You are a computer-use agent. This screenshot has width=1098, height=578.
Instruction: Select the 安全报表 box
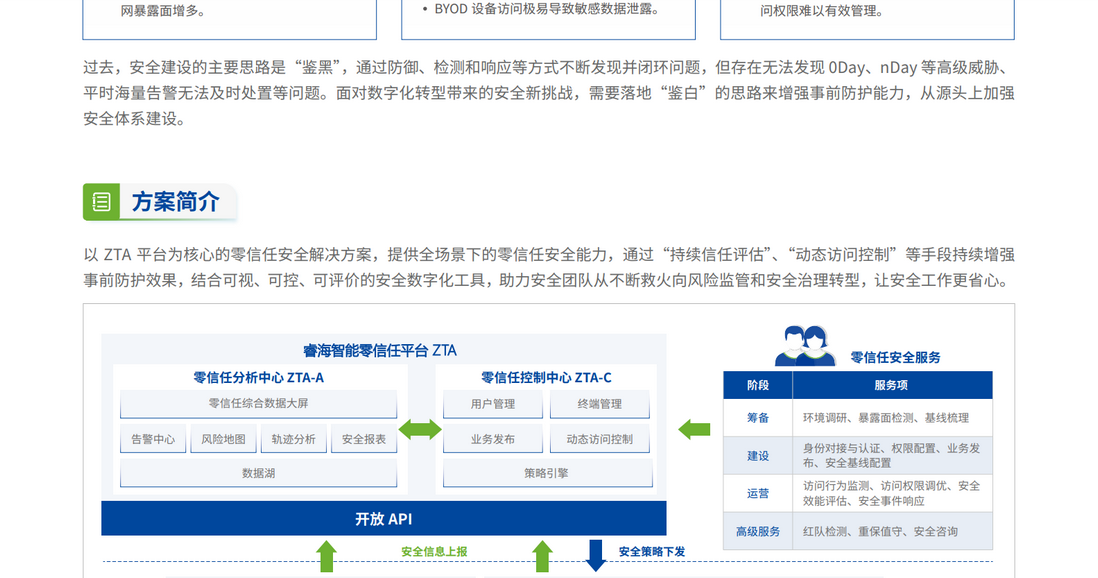tap(363, 439)
